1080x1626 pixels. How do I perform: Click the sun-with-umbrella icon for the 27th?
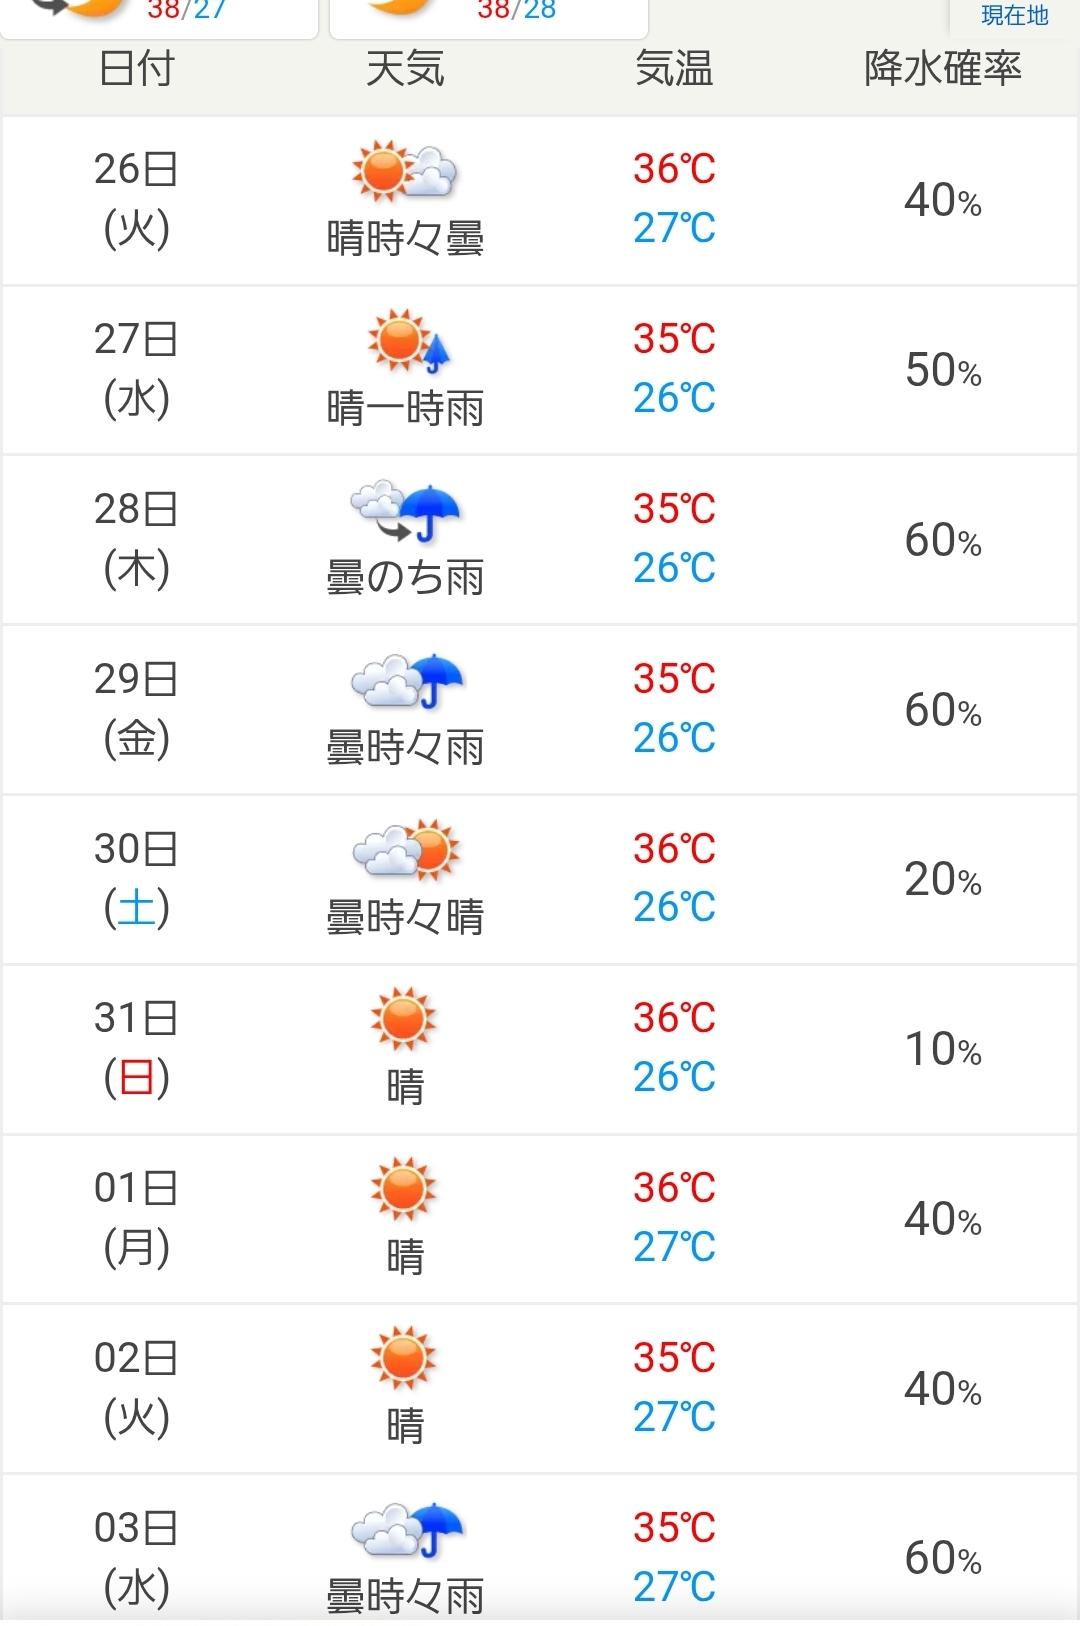[x=408, y=341]
